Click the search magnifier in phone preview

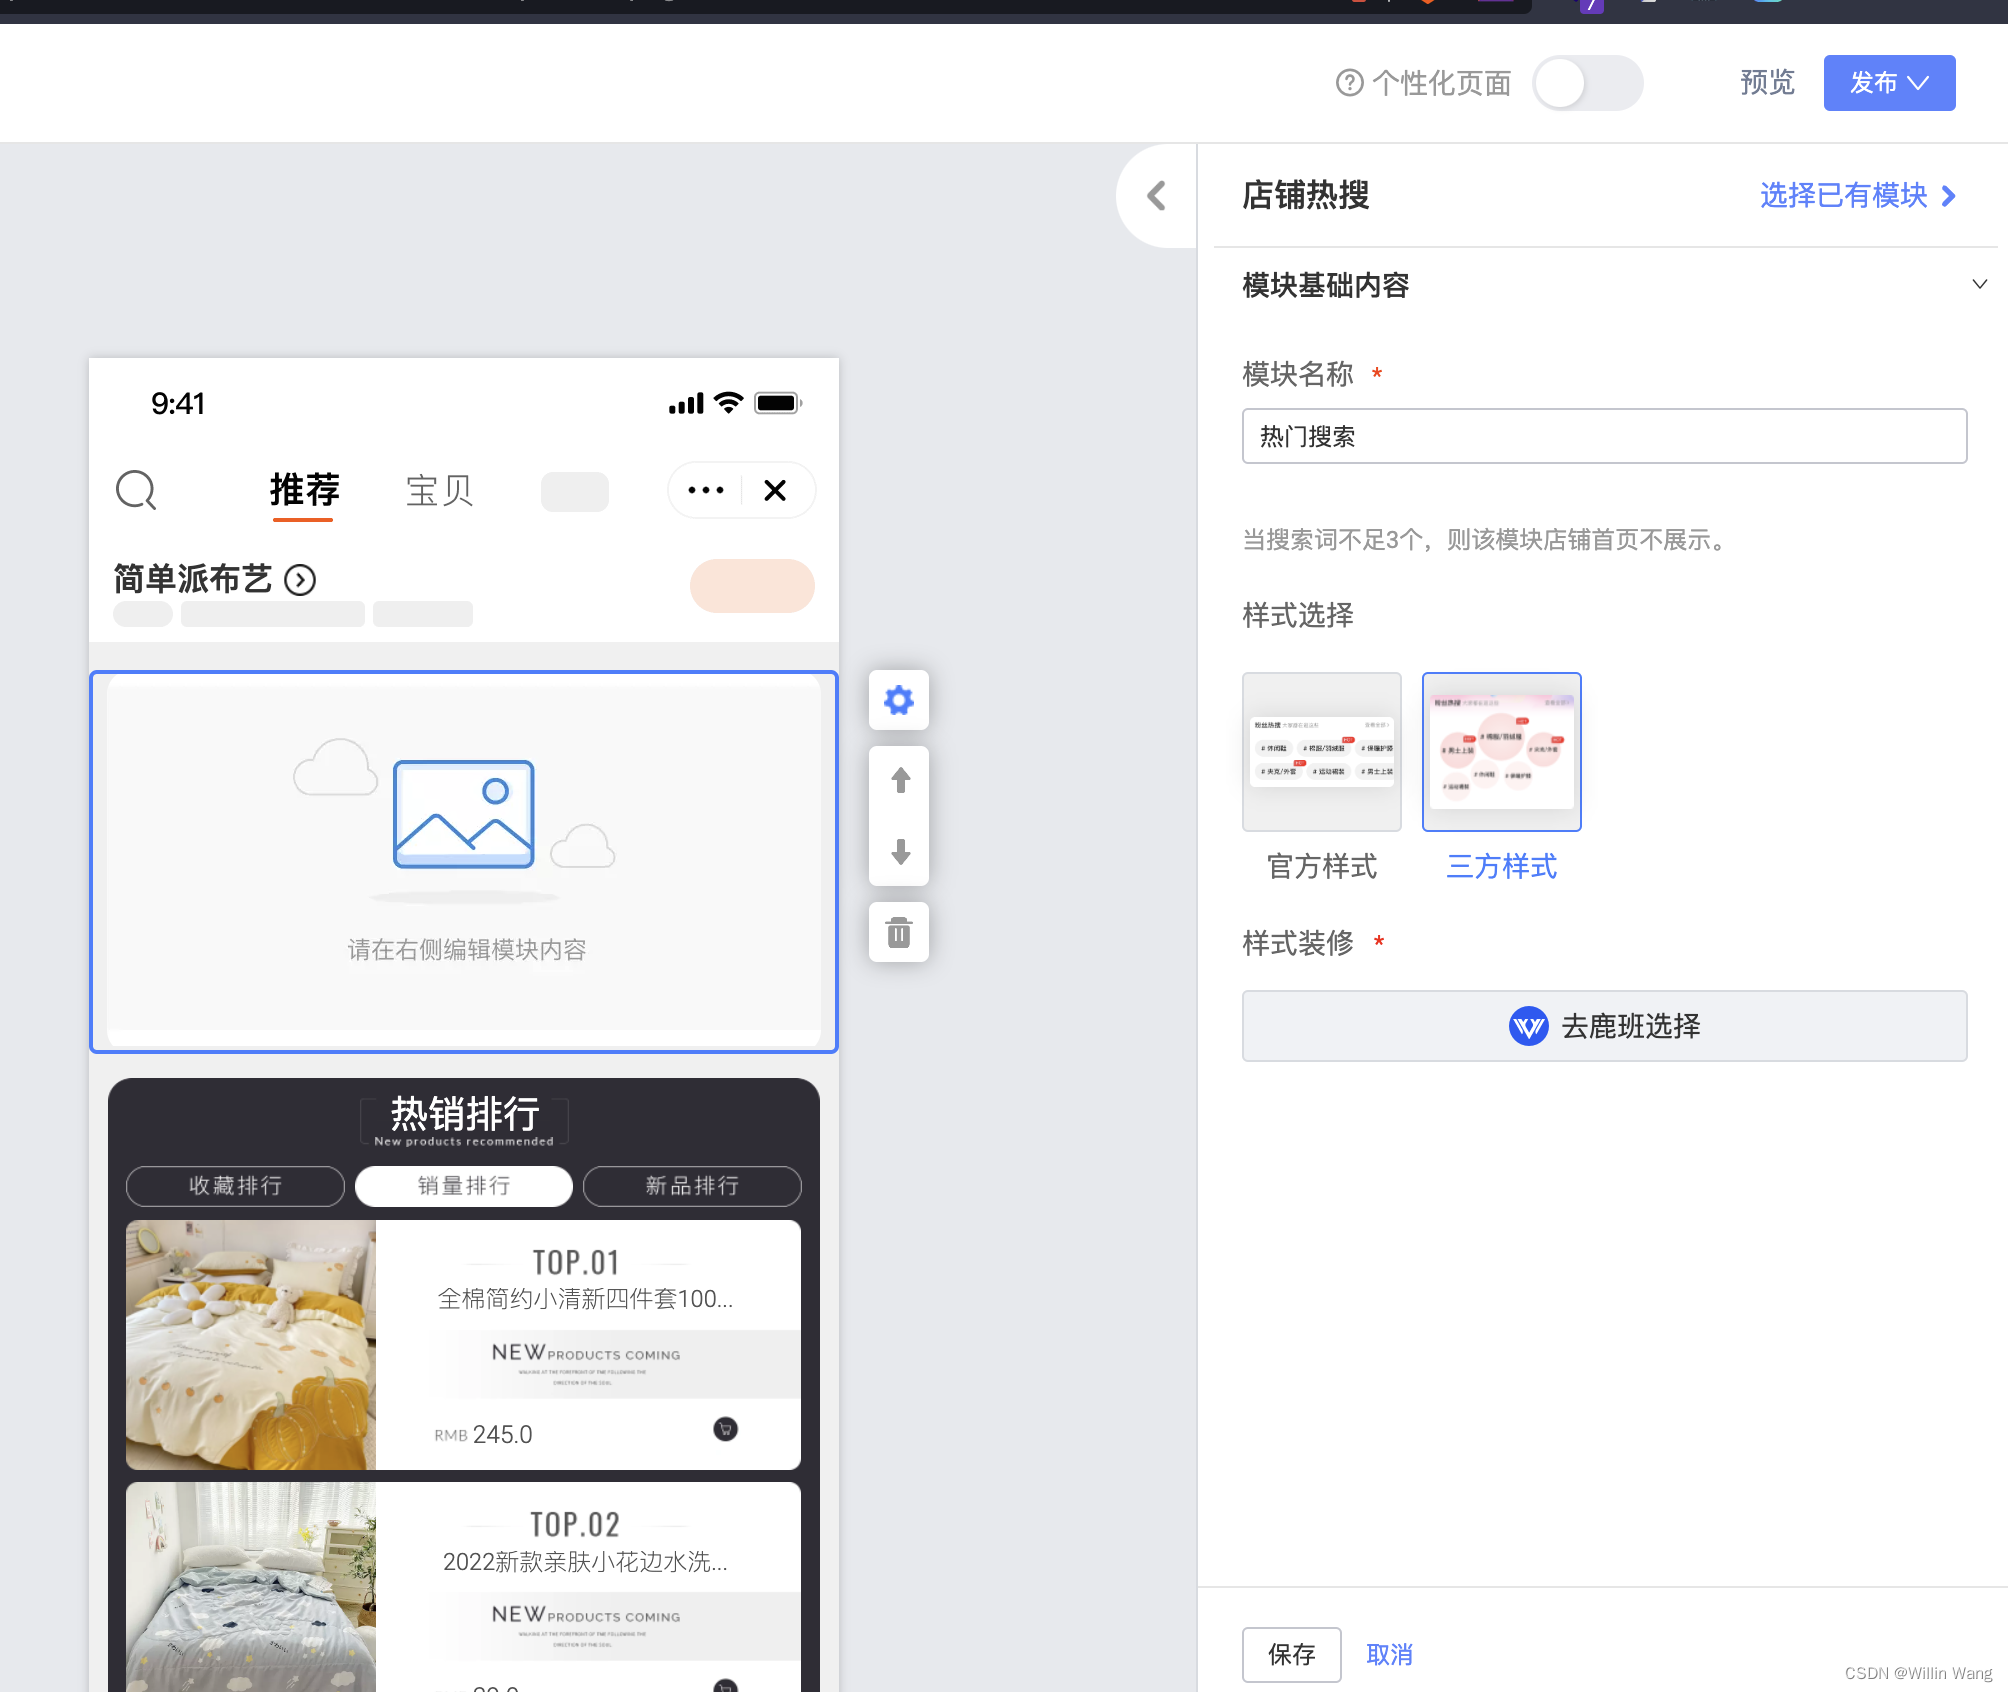[x=136, y=491]
